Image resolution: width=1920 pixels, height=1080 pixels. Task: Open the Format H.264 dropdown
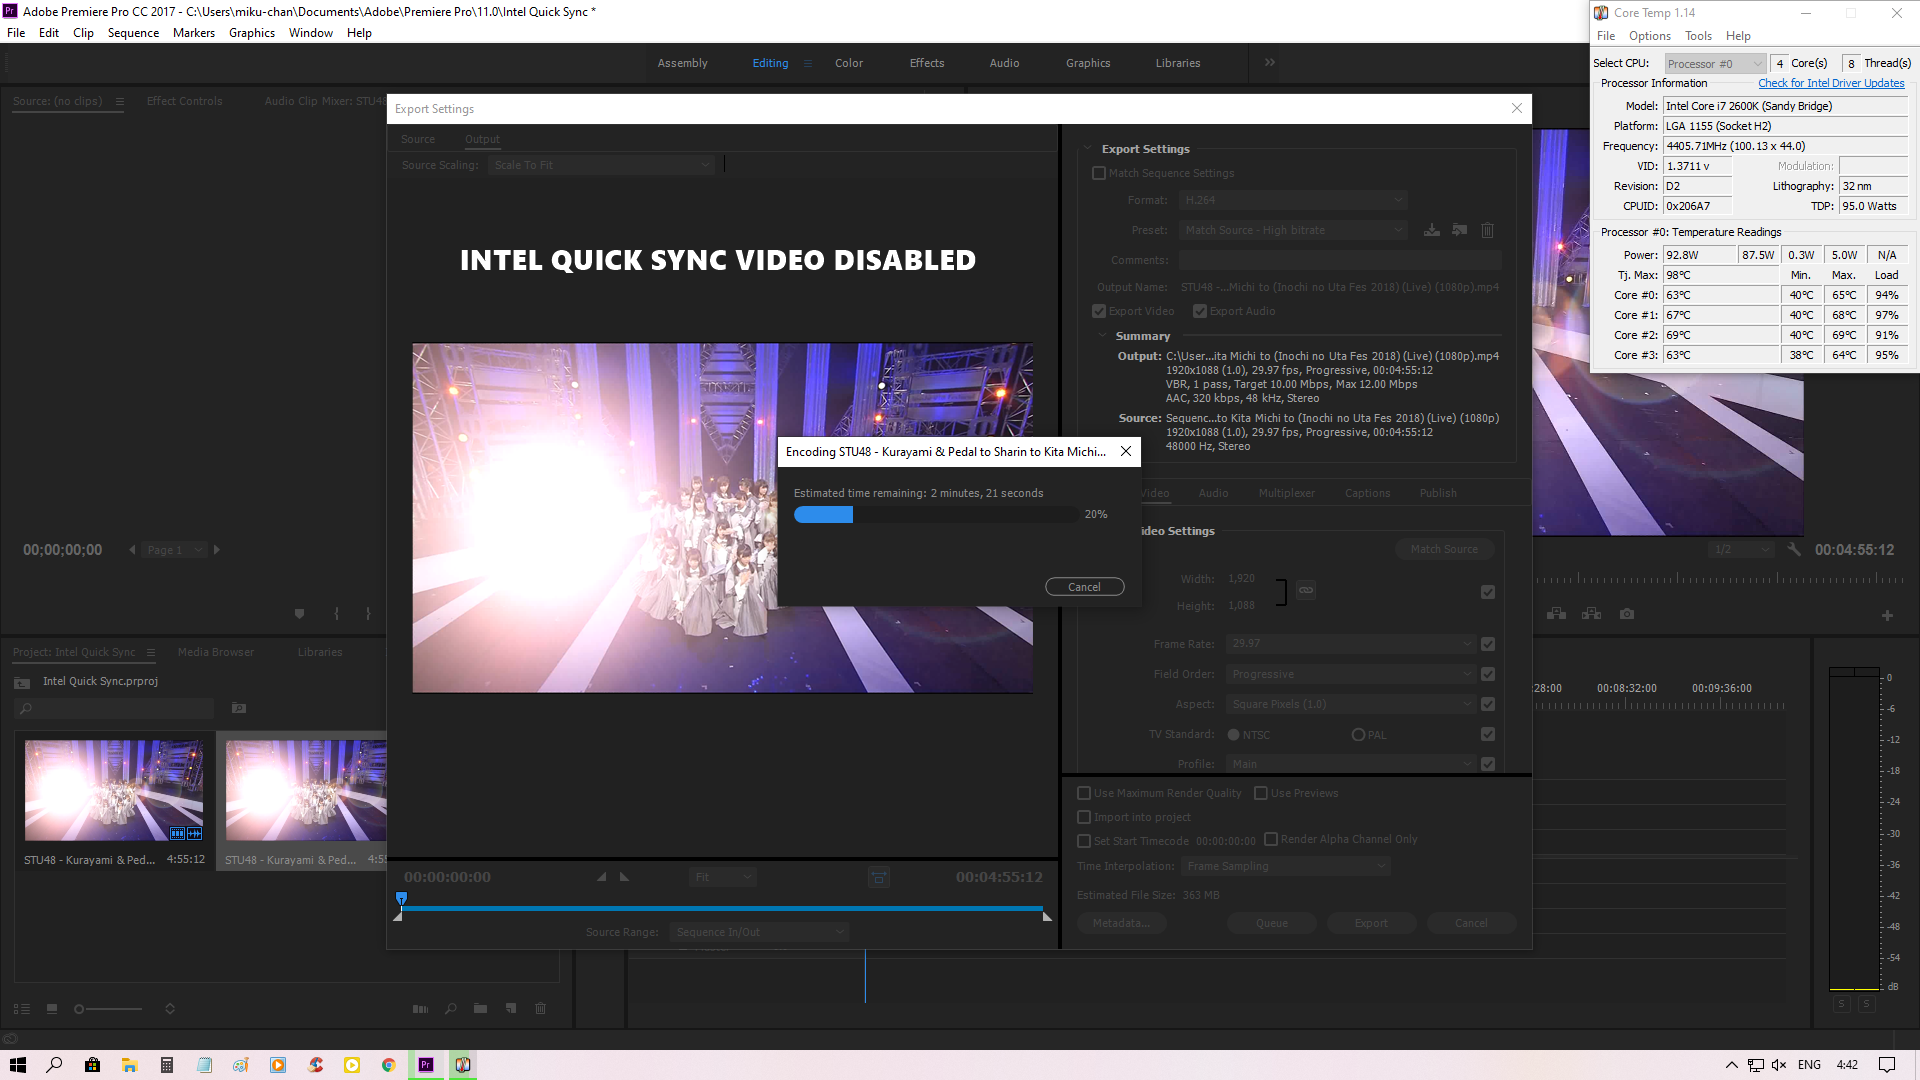coord(1294,200)
